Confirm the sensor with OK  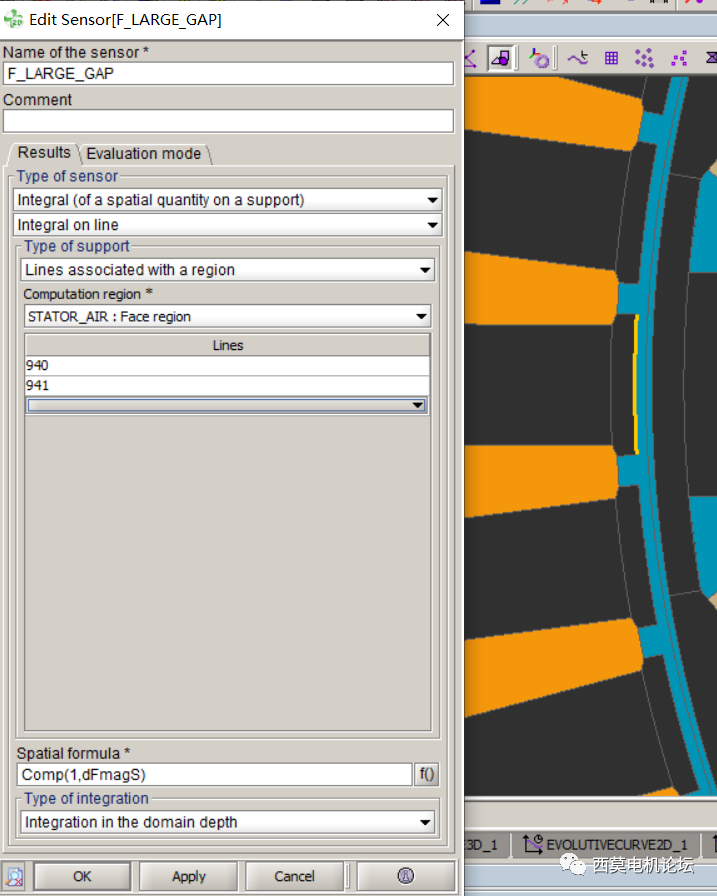tap(82, 876)
